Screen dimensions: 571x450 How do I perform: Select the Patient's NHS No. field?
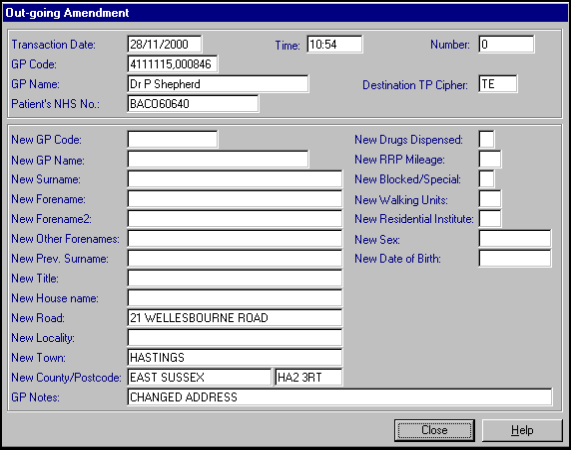pyautogui.click(x=193, y=104)
